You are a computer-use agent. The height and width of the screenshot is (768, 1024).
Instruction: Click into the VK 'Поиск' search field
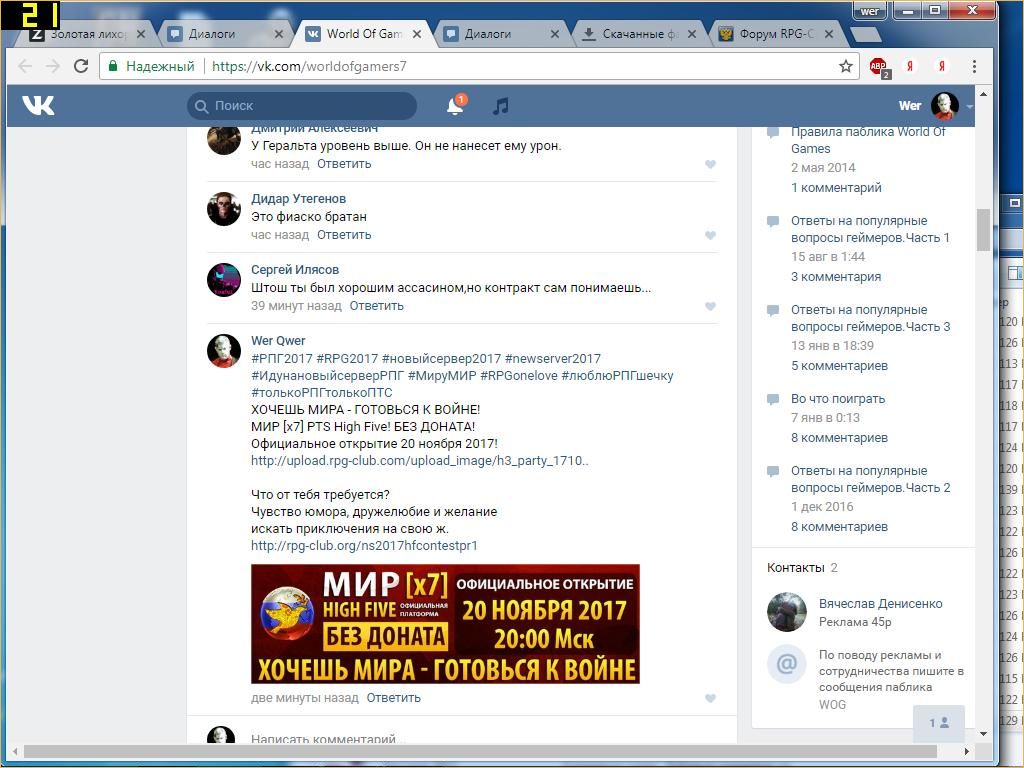coord(302,106)
